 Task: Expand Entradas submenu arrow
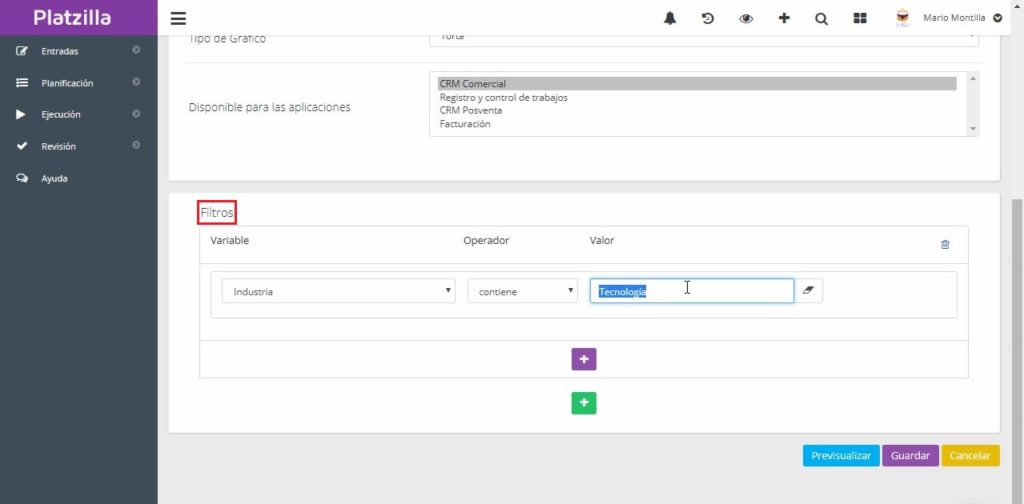coord(136,50)
